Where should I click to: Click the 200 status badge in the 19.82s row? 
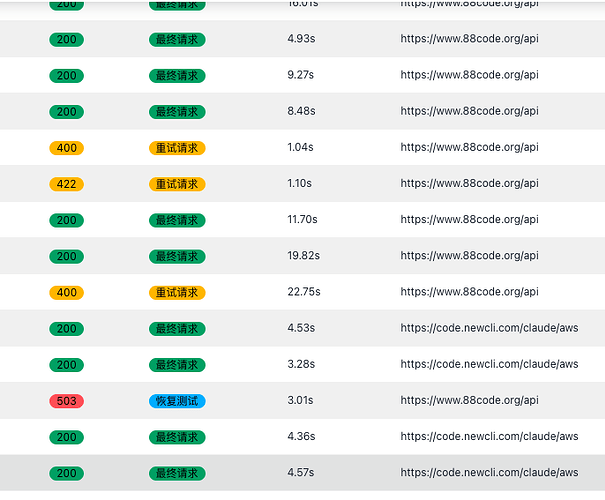[x=66, y=257]
